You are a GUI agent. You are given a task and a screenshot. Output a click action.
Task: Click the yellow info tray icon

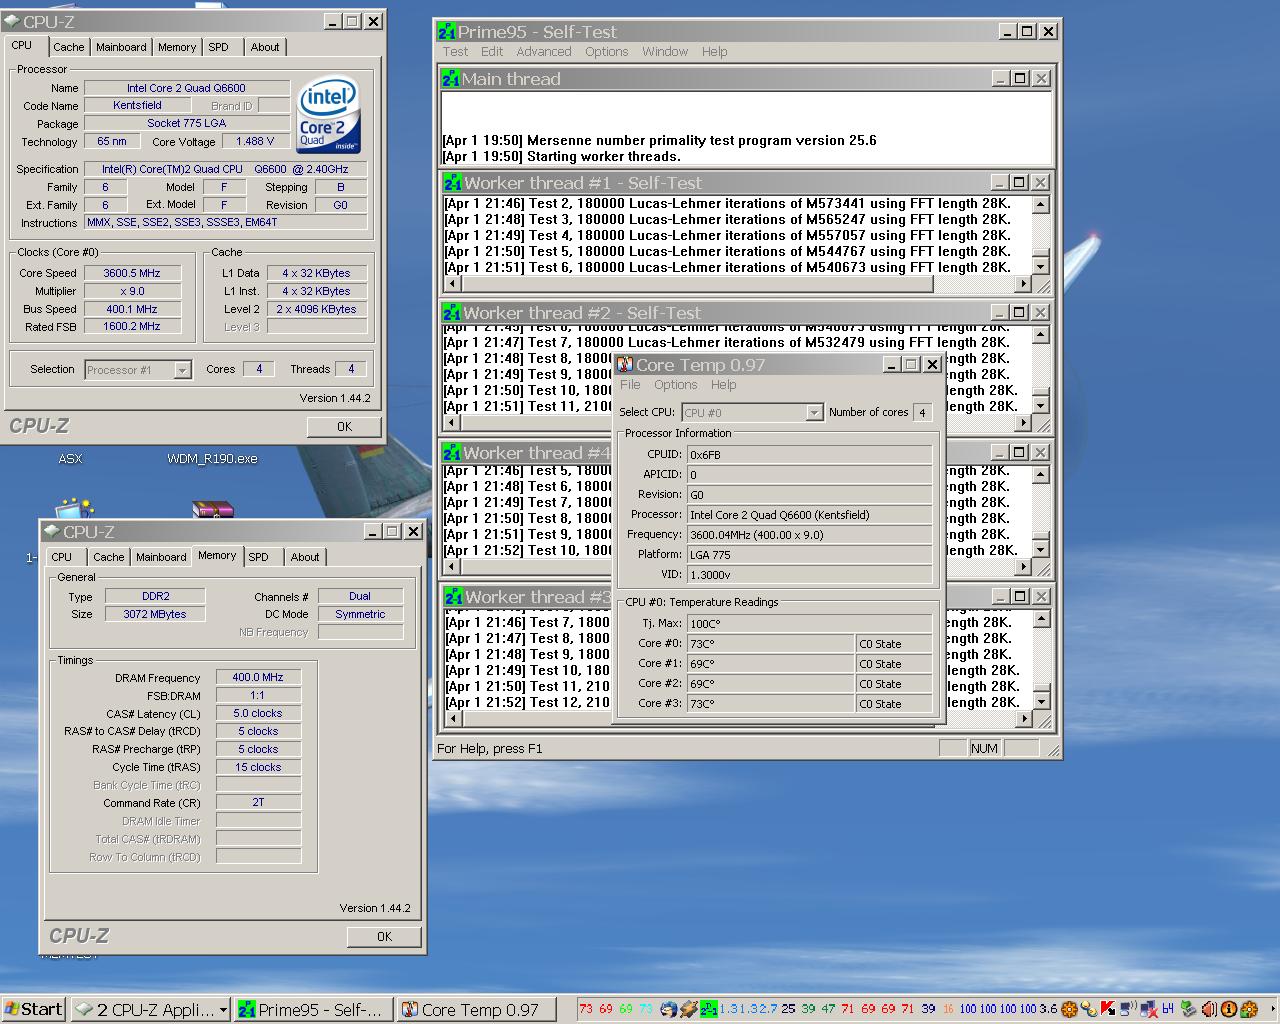pyautogui.click(x=1229, y=1009)
